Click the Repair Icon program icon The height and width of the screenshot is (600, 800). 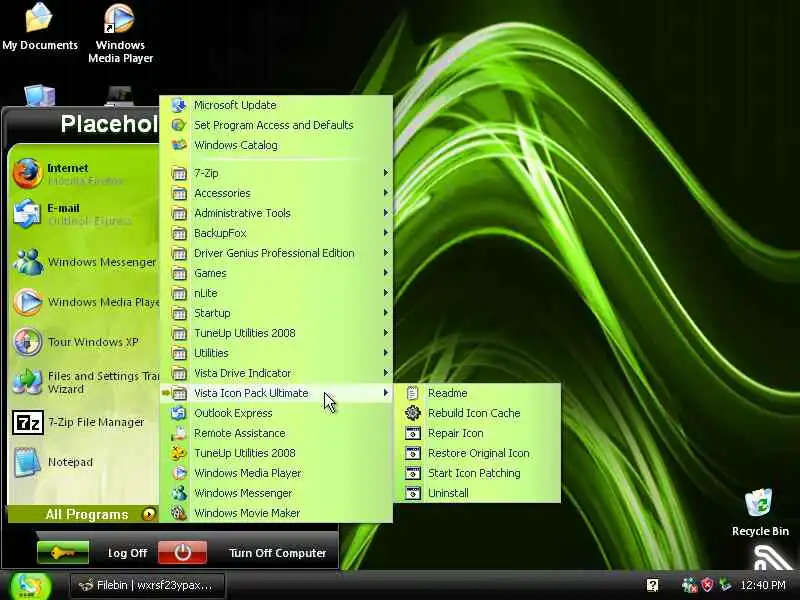[x=412, y=433]
